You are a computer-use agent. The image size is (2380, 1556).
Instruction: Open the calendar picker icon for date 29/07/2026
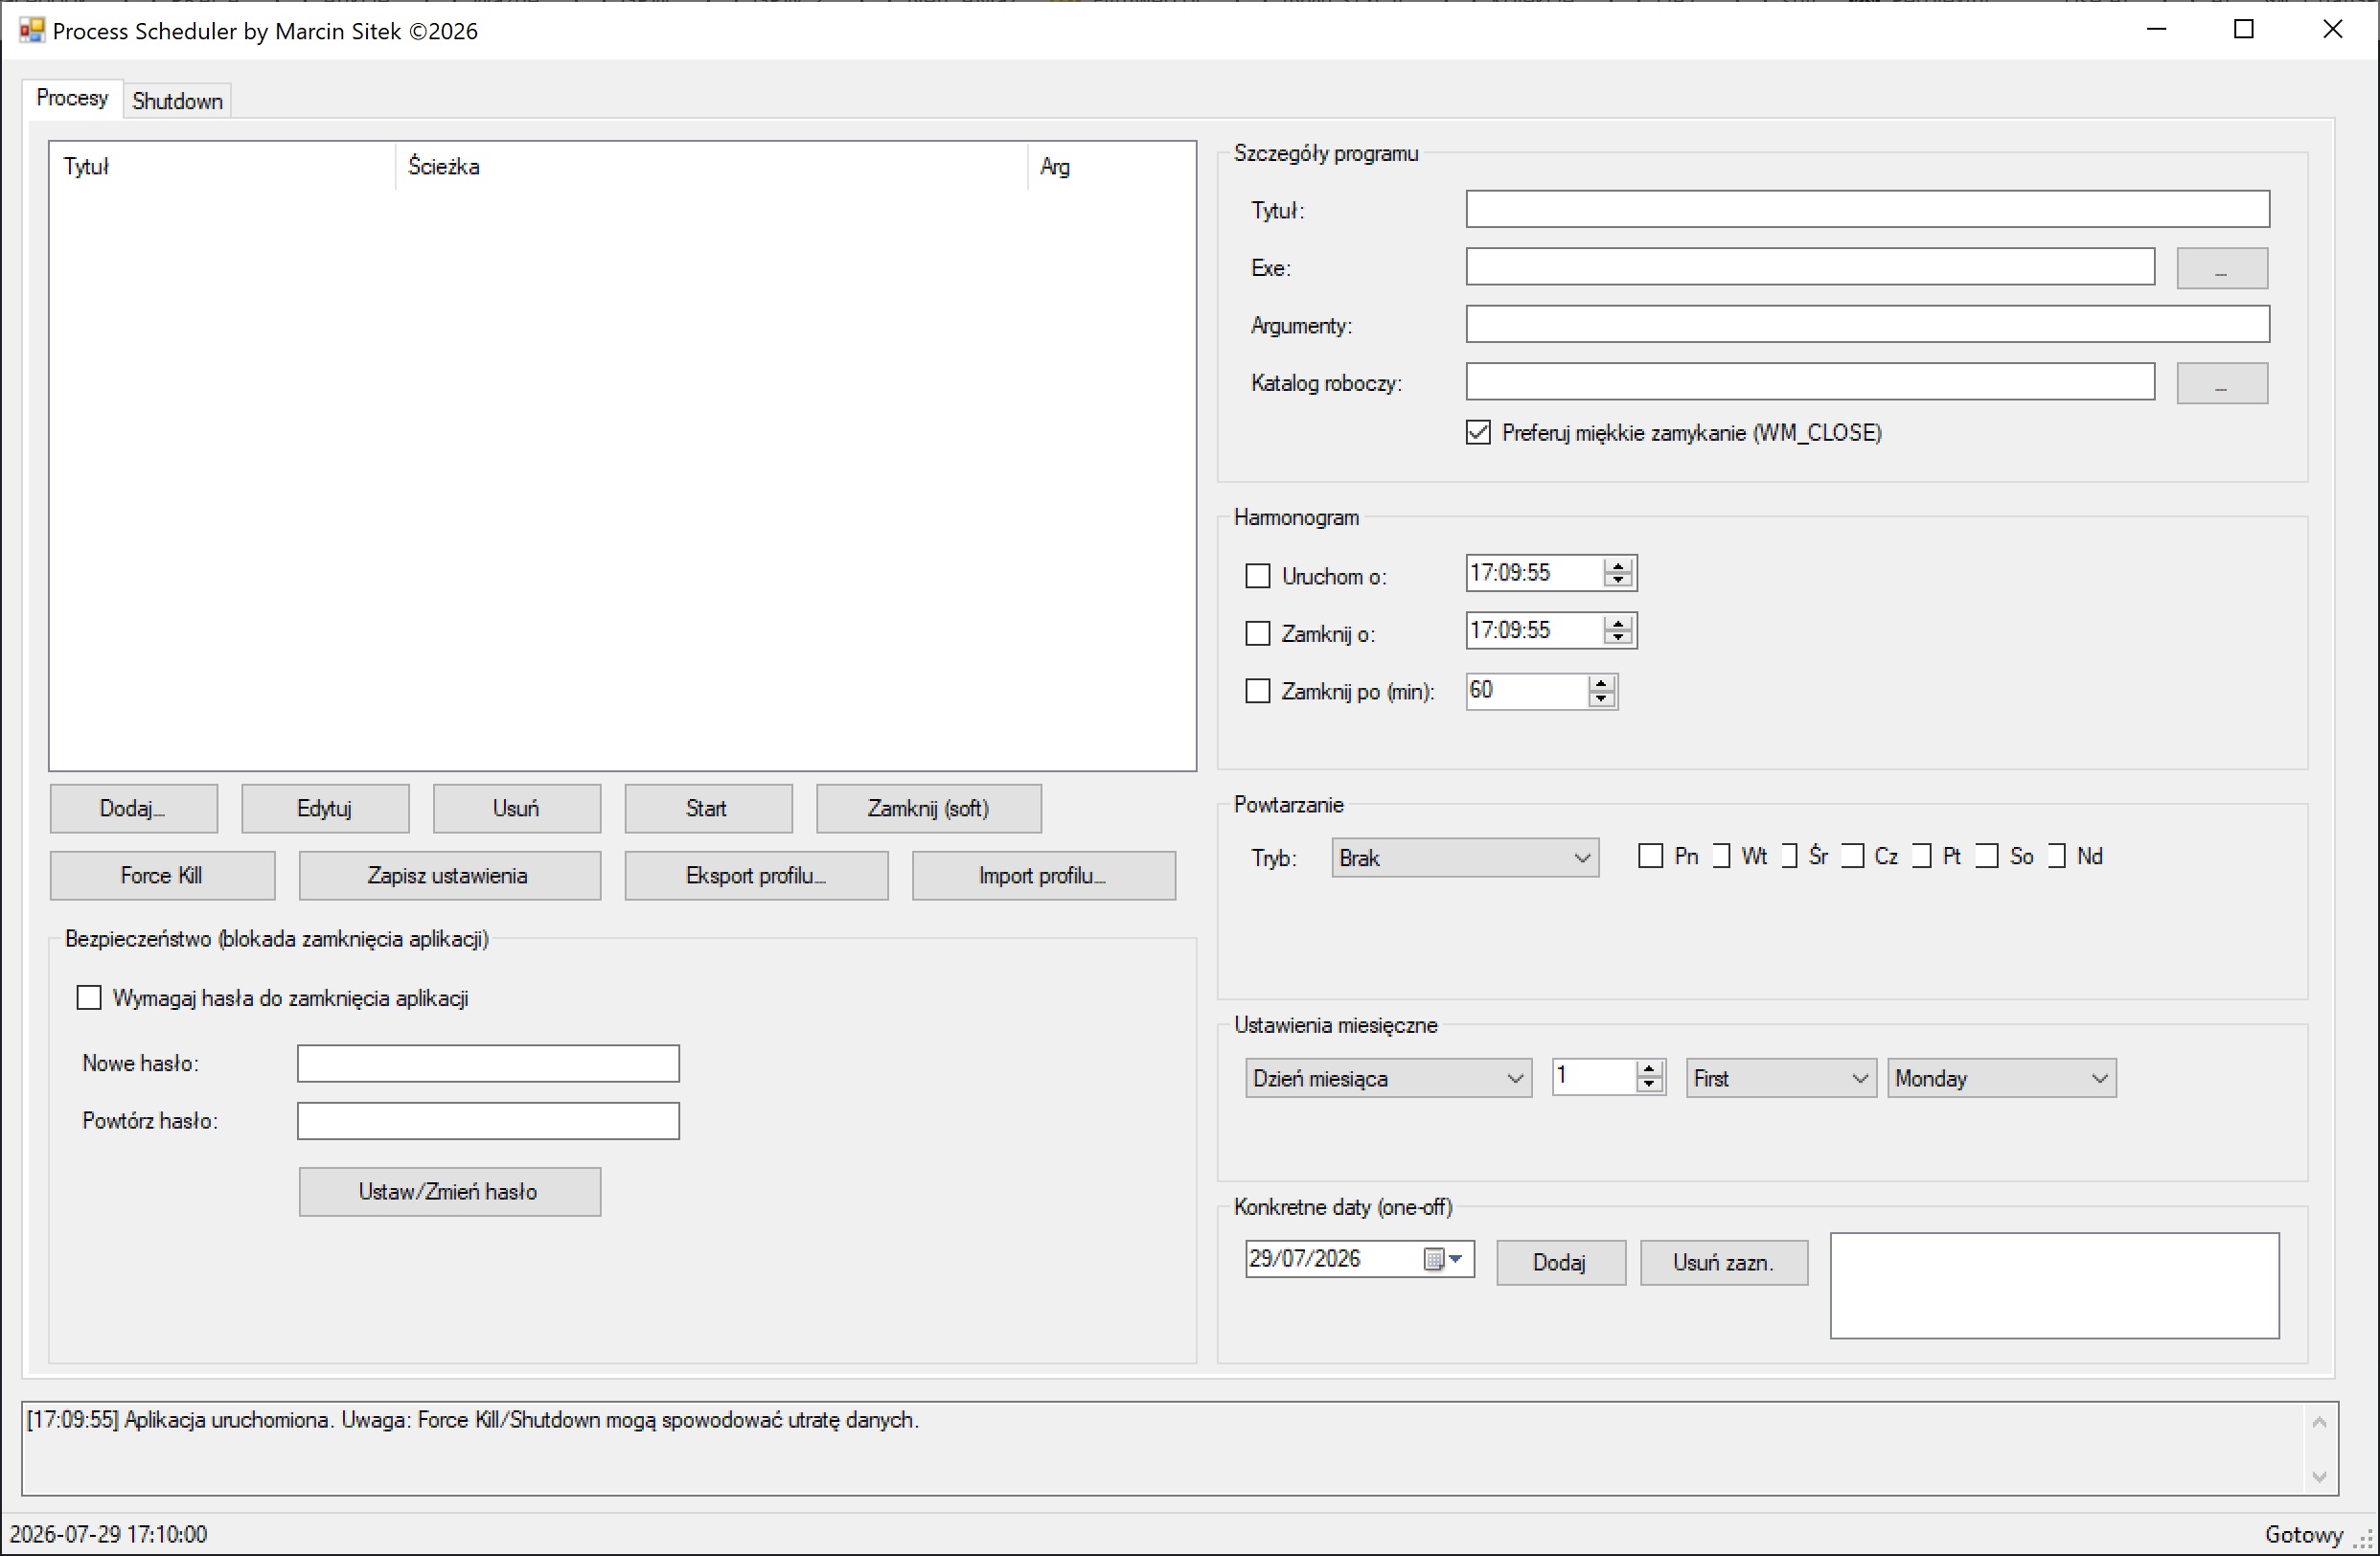pyautogui.click(x=1444, y=1259)
